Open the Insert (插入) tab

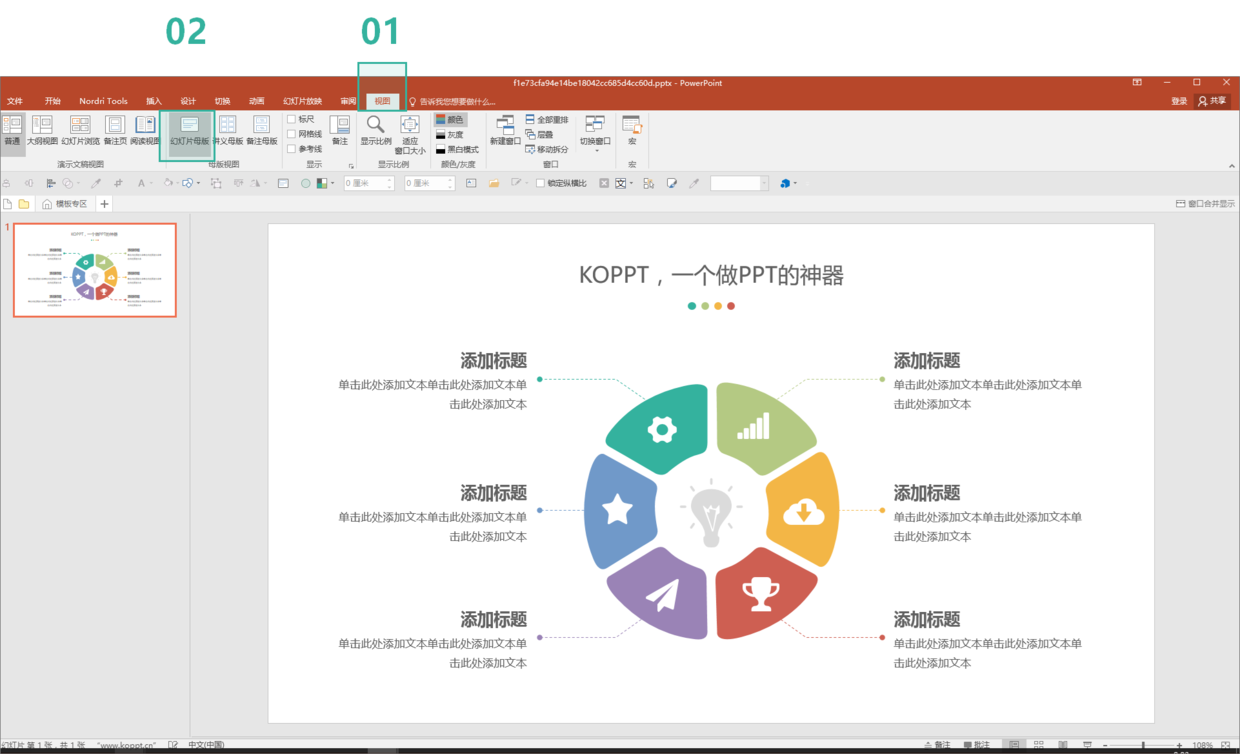[x=153, y=101]
